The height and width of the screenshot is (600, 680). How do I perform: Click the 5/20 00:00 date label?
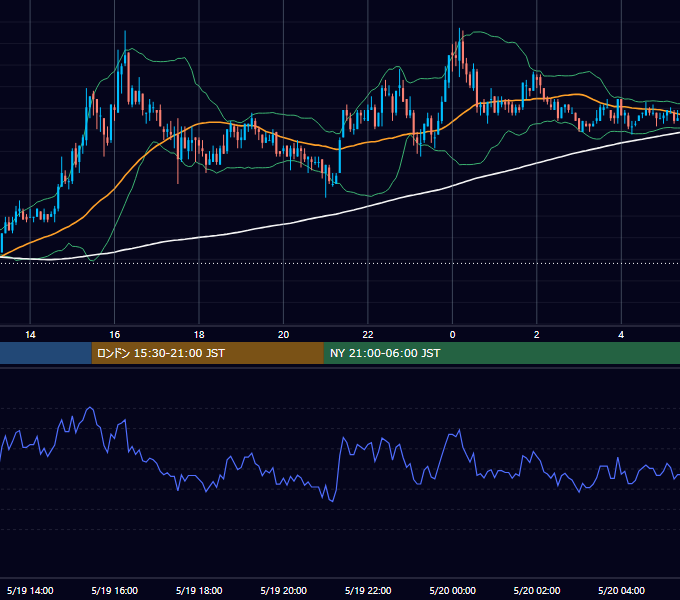pyautogui.click(x=452, y=590)
